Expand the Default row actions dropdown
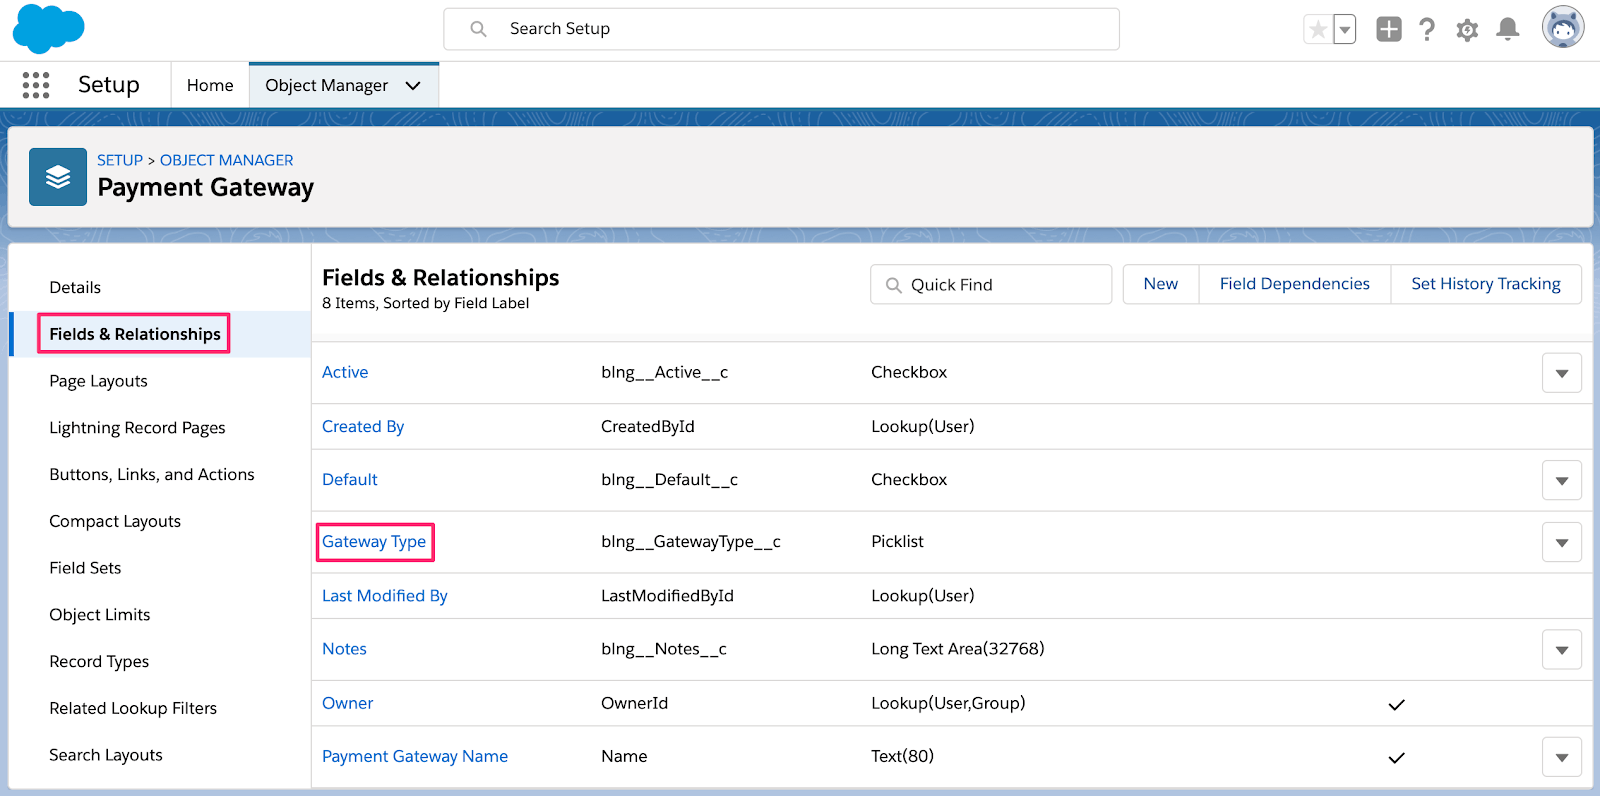 point(1561,481)
